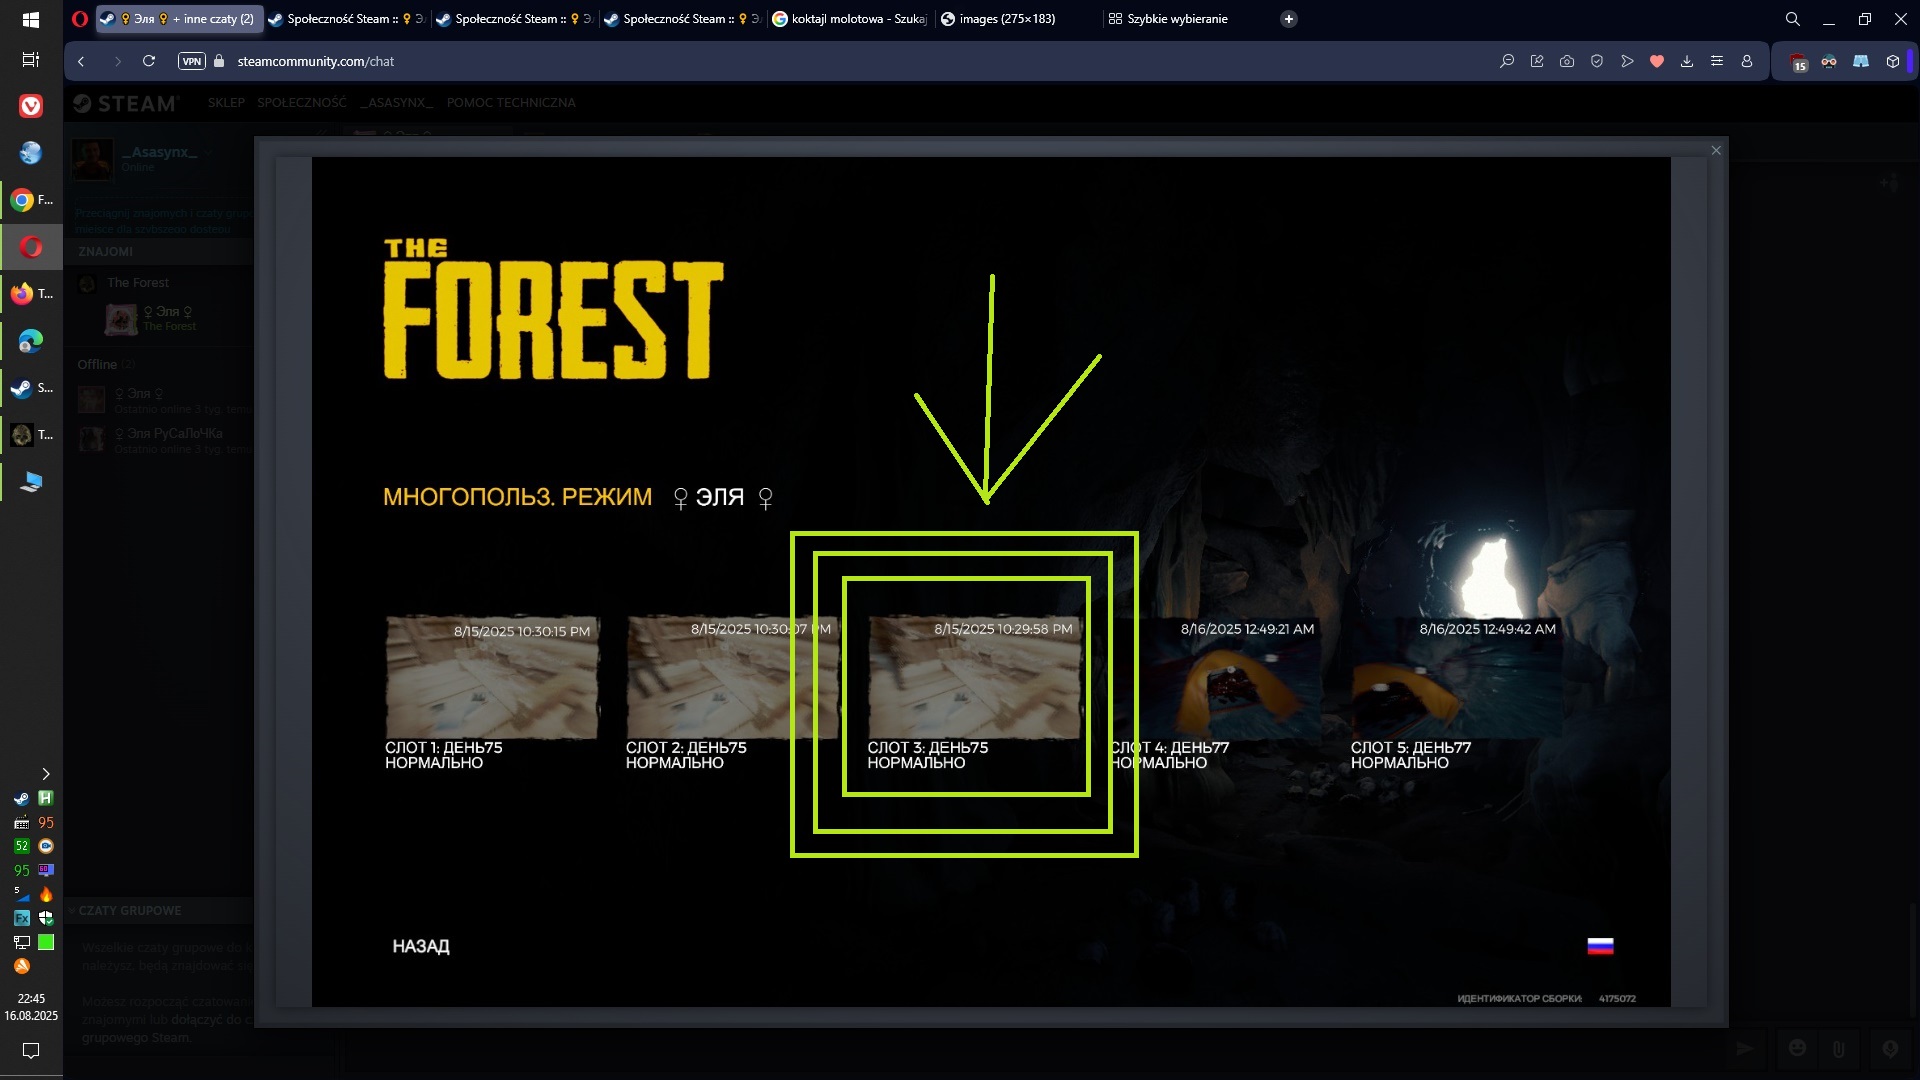The width and height of the screenshot is (1920, 1080).
Task: Toggle the VPN badge in address bar
Action: pos(191,61)
